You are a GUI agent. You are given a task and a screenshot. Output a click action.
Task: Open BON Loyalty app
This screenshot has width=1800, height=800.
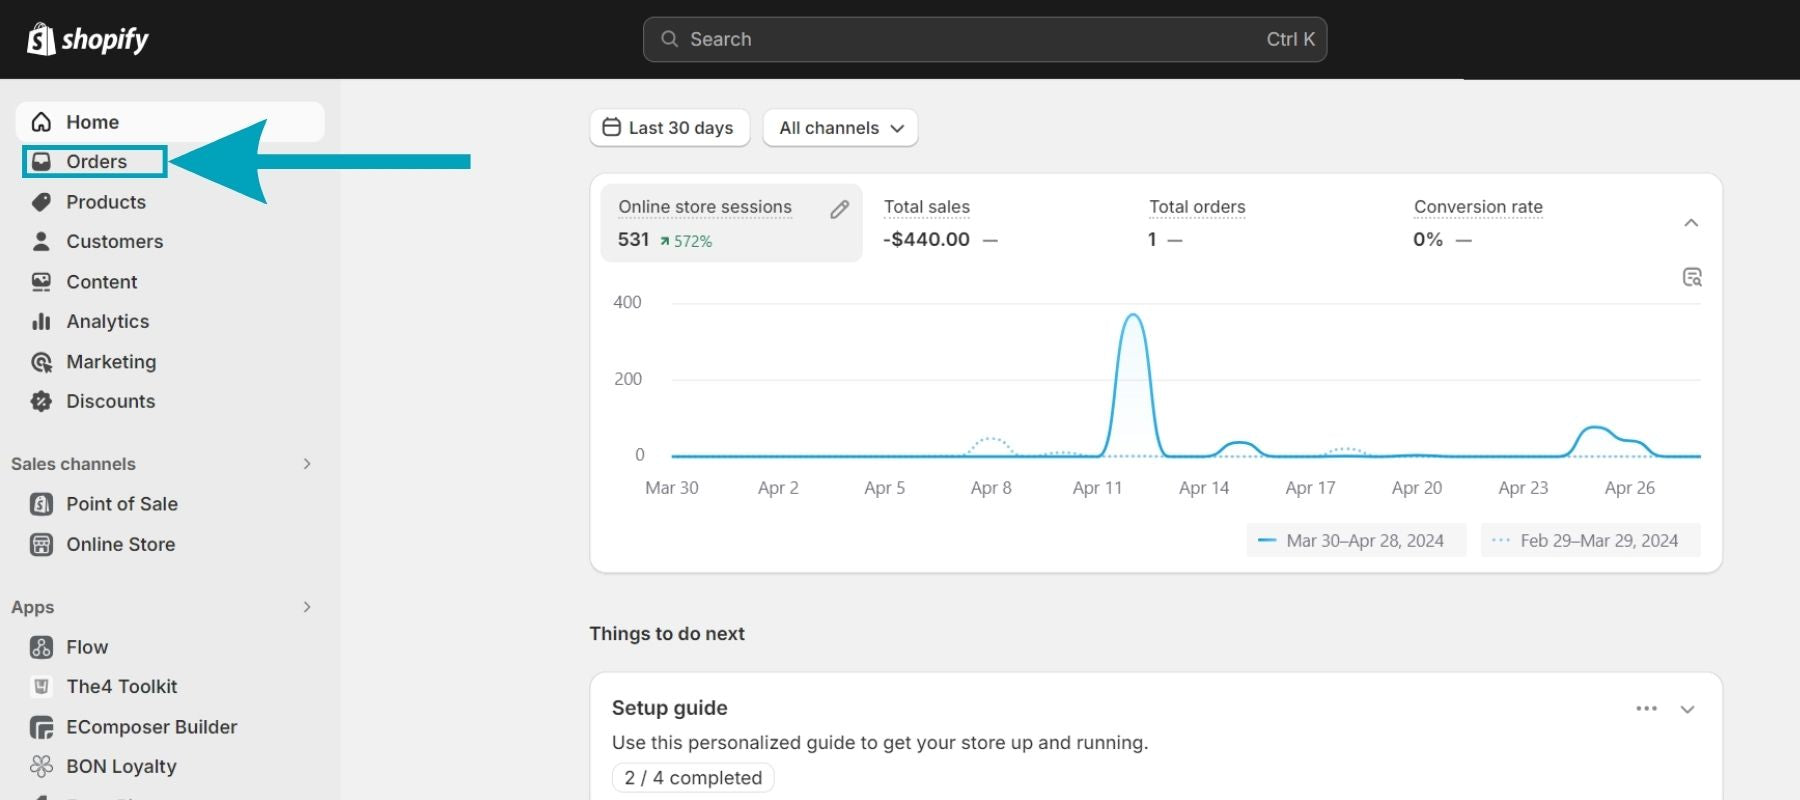pos(121,766)
